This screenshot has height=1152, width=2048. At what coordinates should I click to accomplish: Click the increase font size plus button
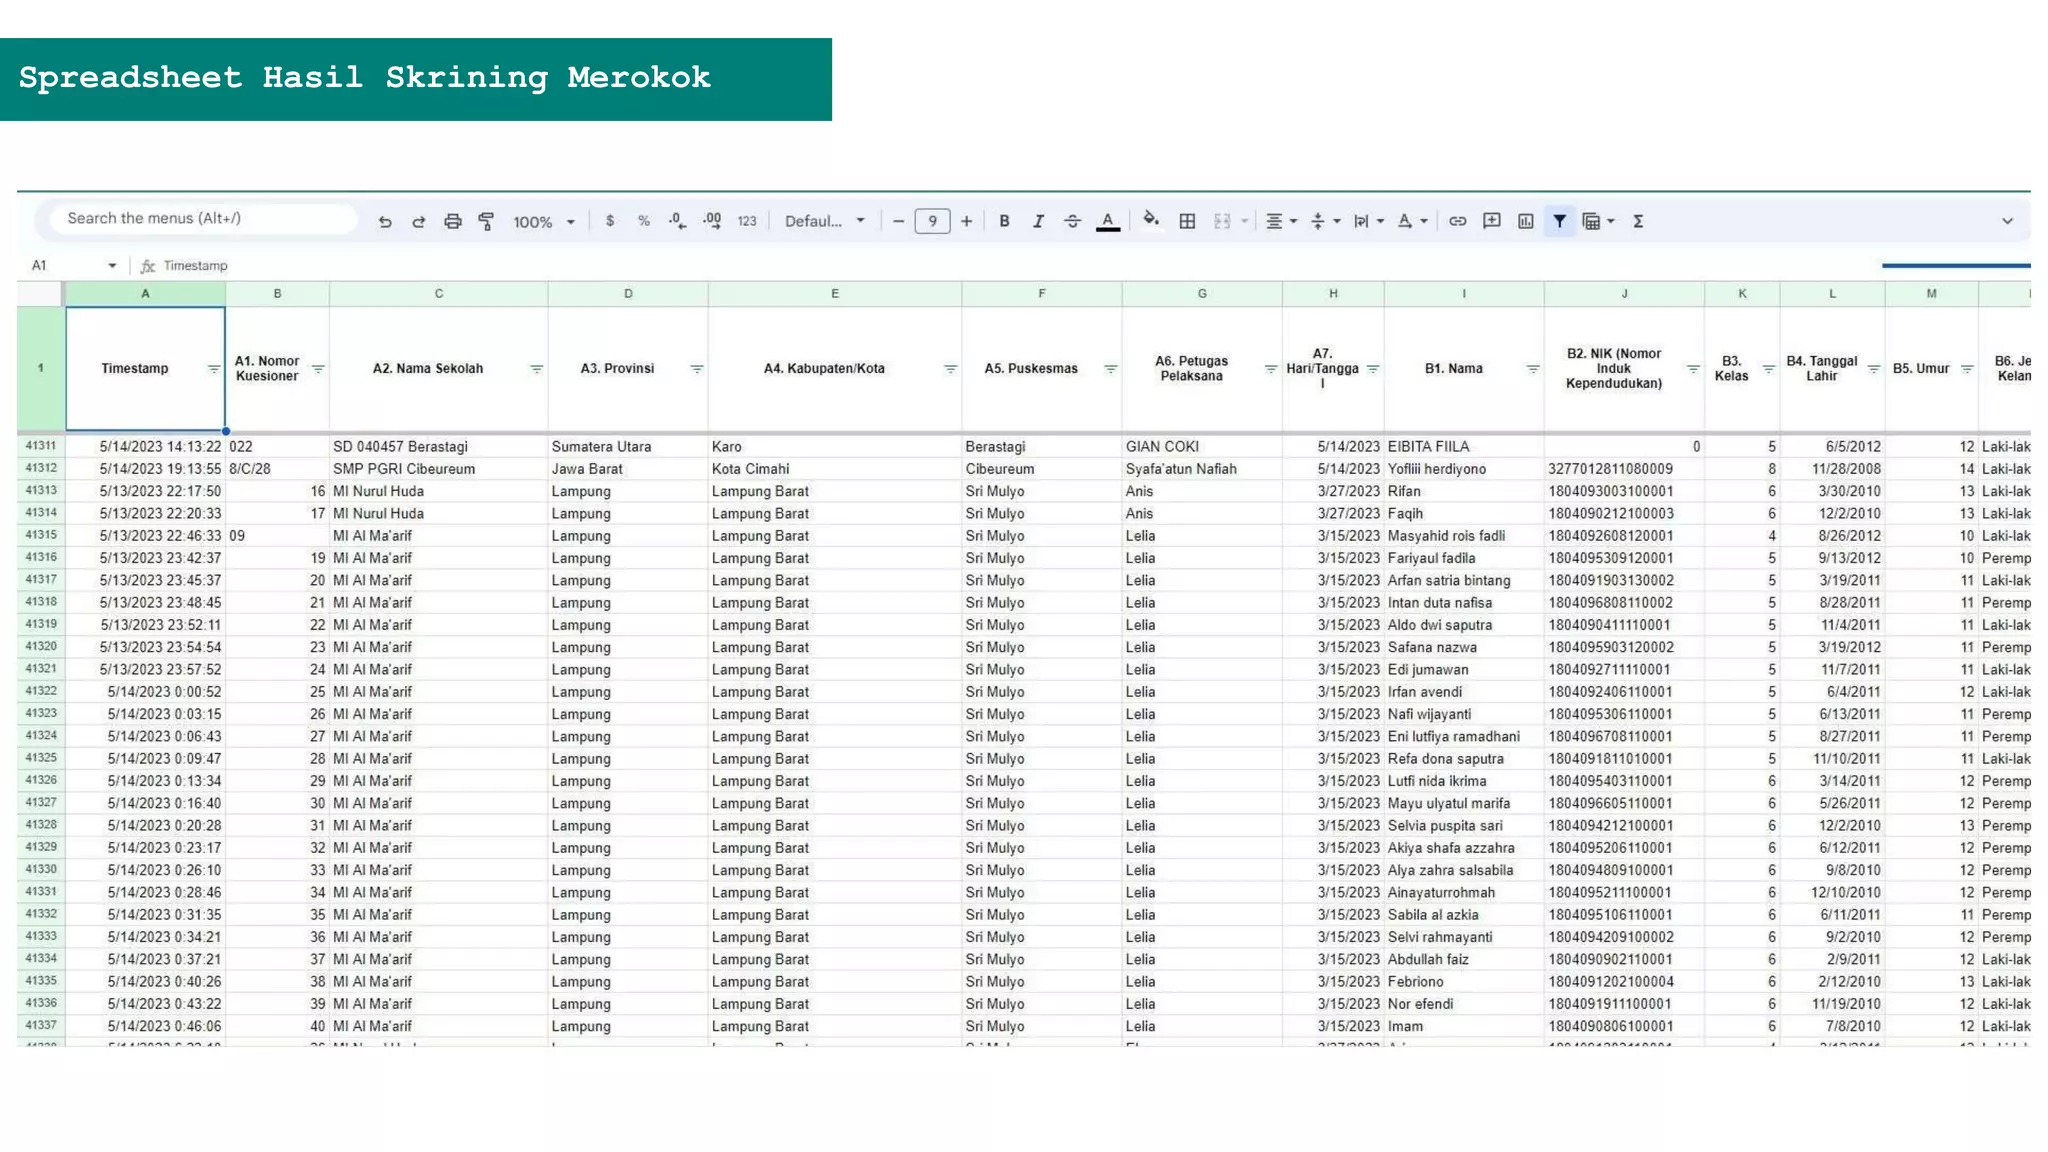click(966, 221)
